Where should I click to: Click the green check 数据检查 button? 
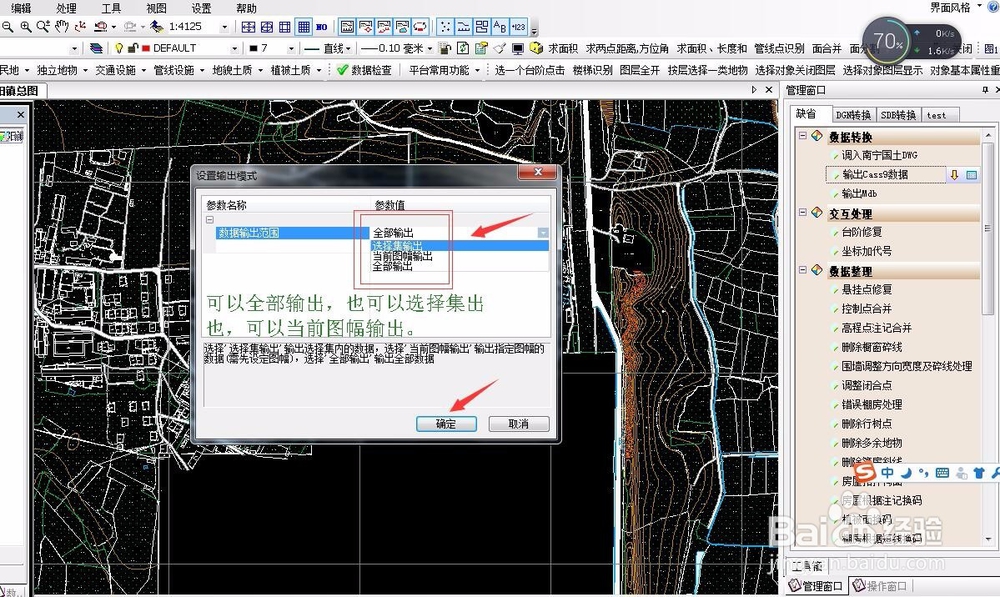364,70
